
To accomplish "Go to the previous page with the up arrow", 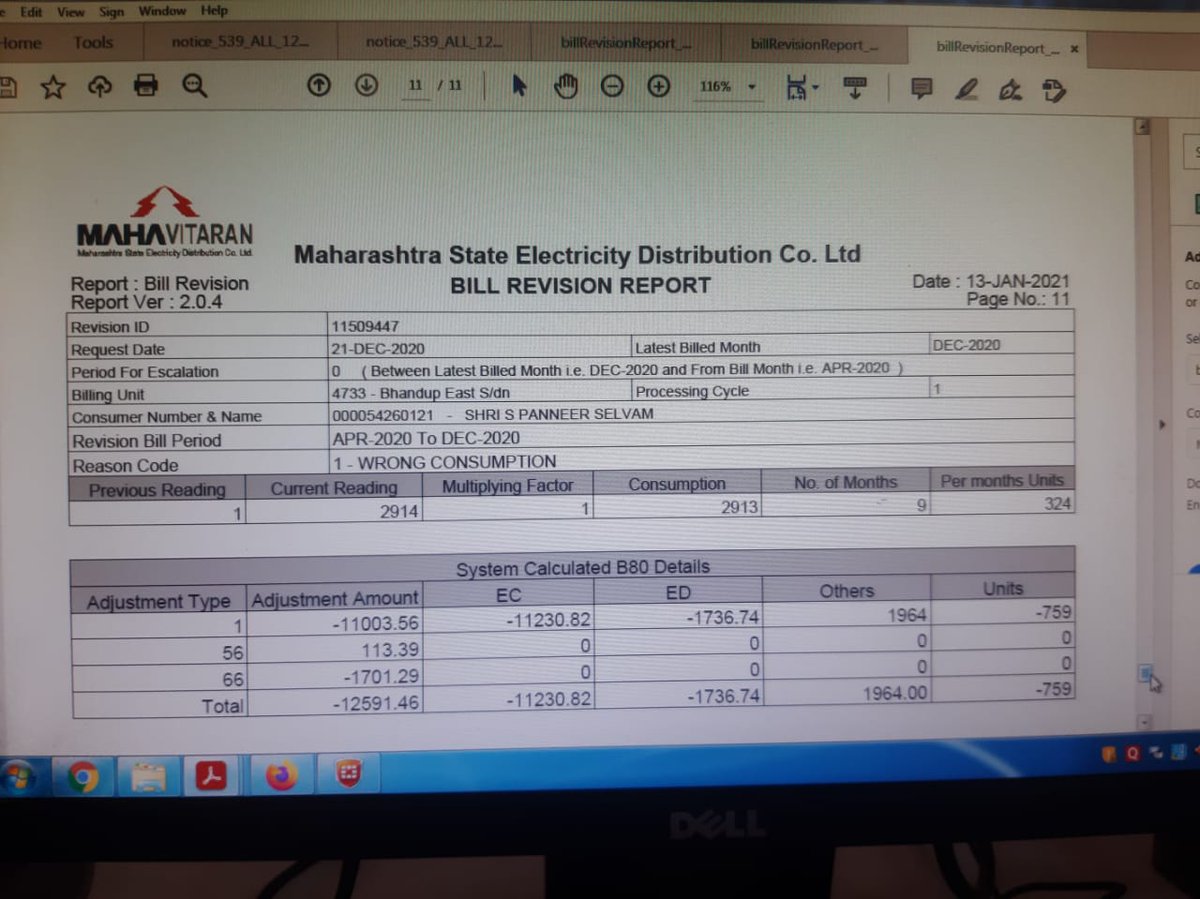I will 319,86.
